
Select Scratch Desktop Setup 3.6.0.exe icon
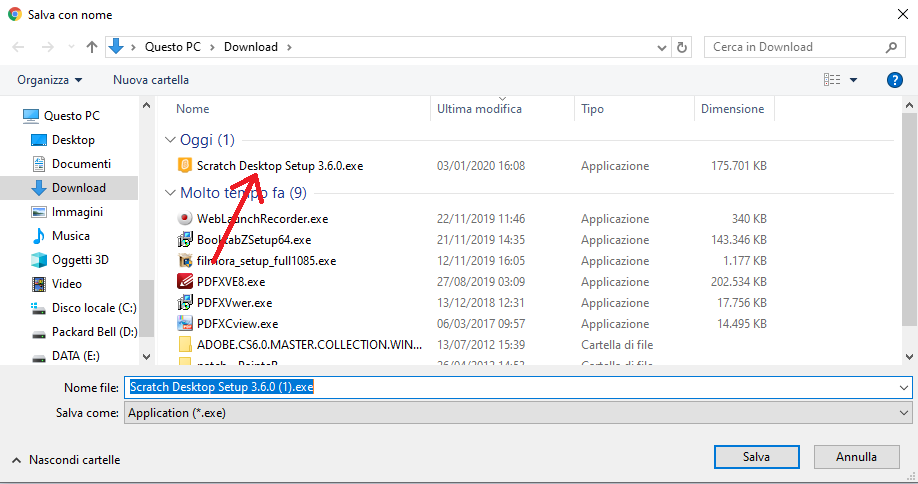184,166
